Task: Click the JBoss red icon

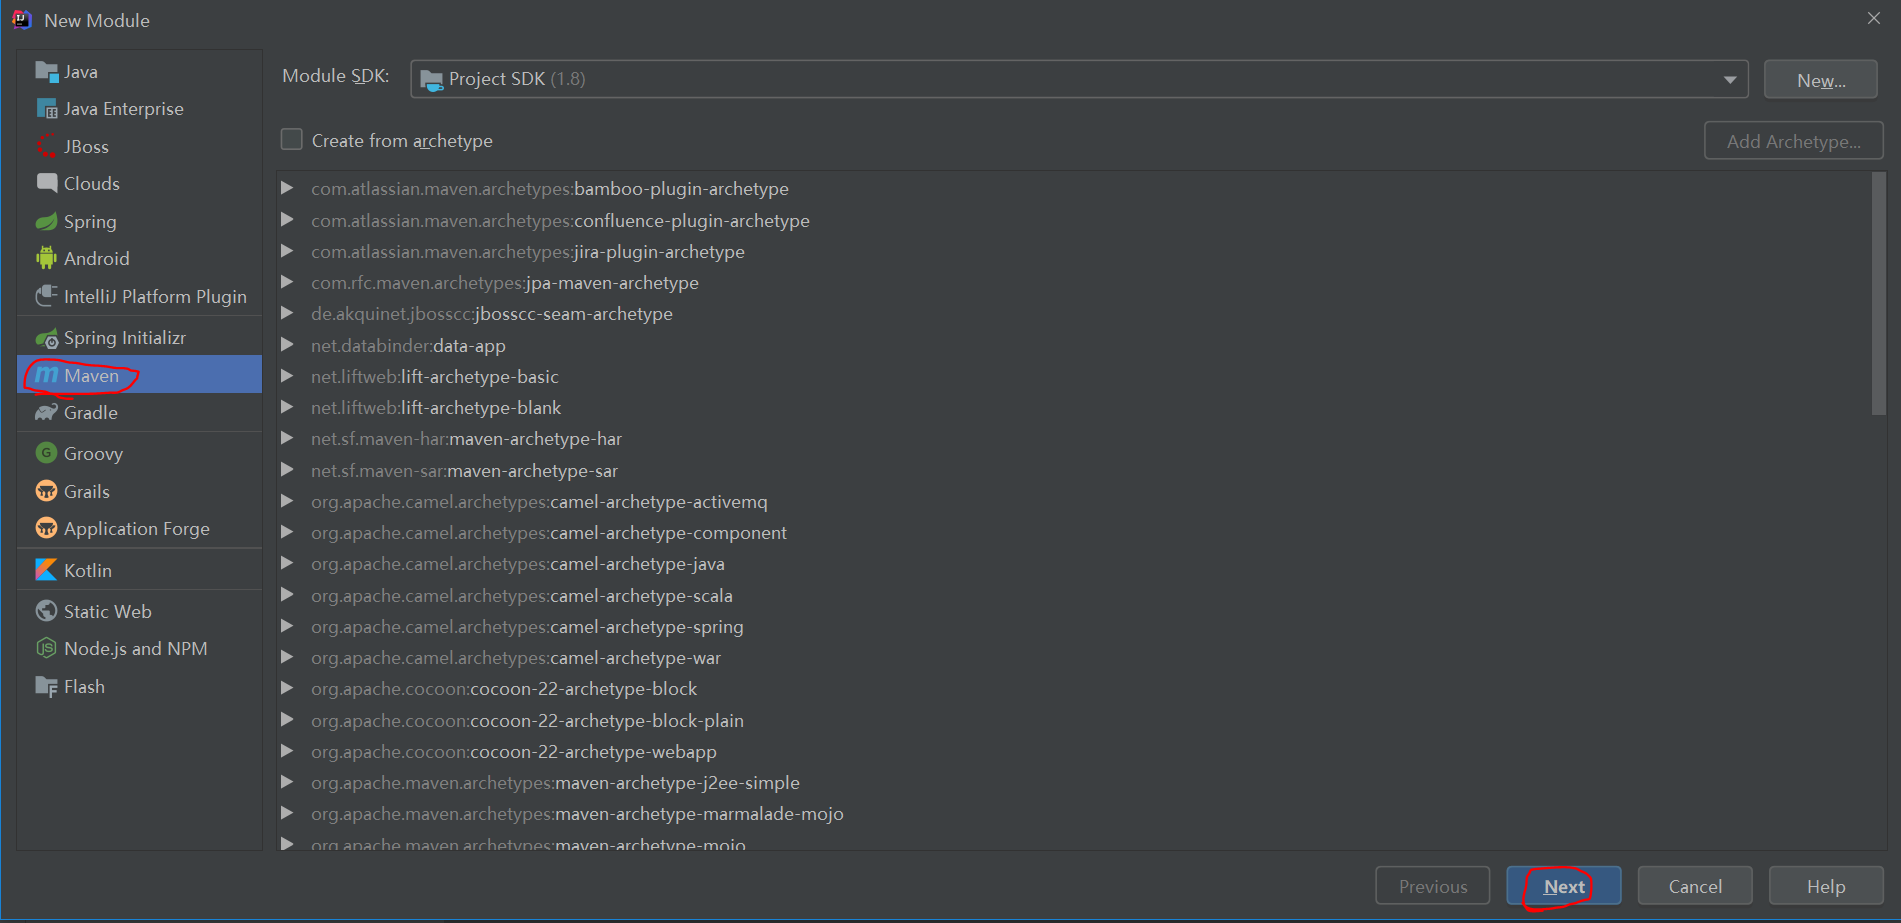Action: (x=46, y=146)
